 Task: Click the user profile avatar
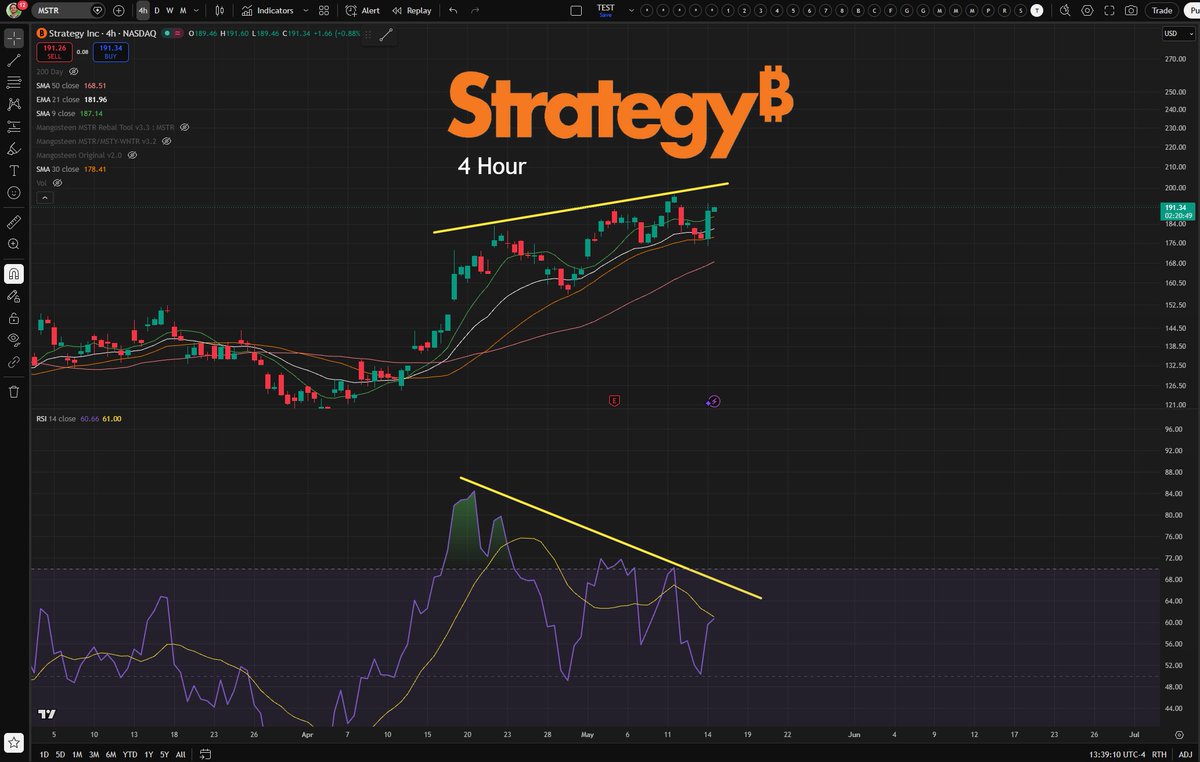pyautogui.click(x=13, y=10)
